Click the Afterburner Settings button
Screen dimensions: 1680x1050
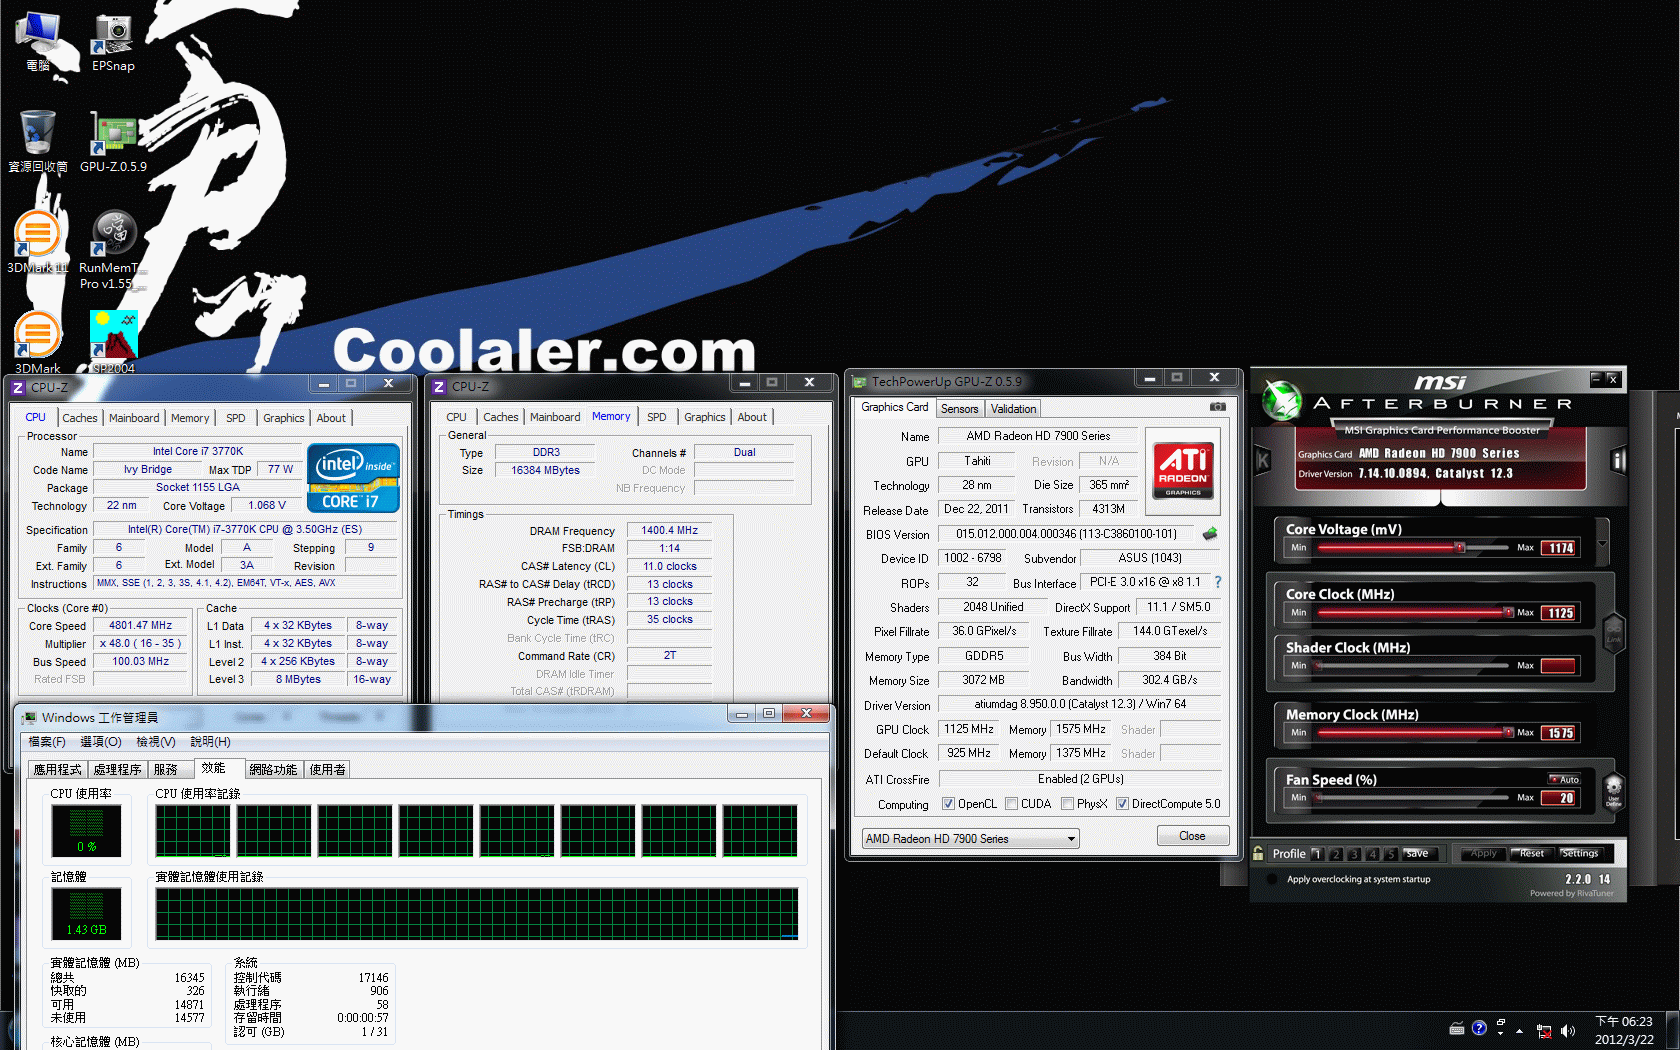(1580, 853)
